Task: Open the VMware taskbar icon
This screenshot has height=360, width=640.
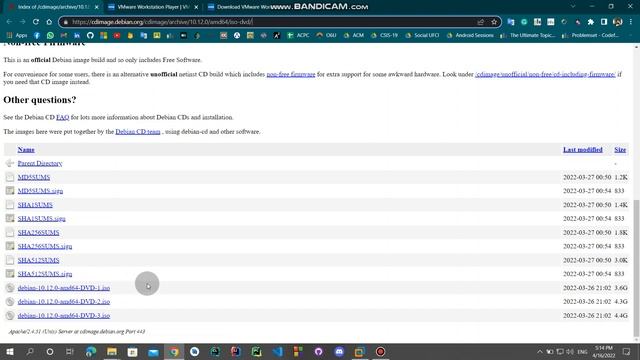Action: coord(360,351)
